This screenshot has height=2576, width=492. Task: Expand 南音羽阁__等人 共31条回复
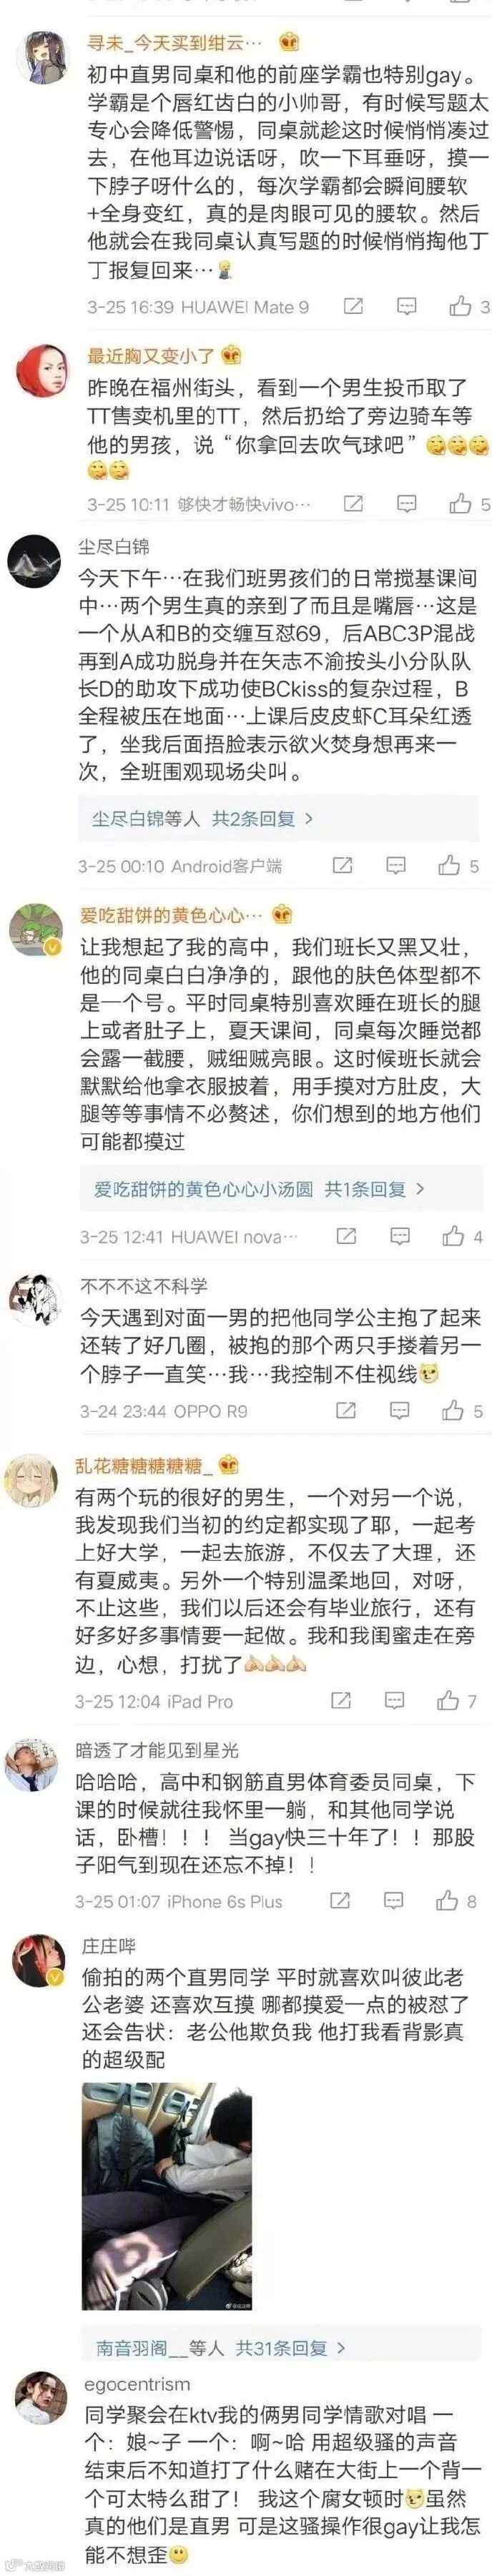pyautogui.click(x=221, y=2347)
